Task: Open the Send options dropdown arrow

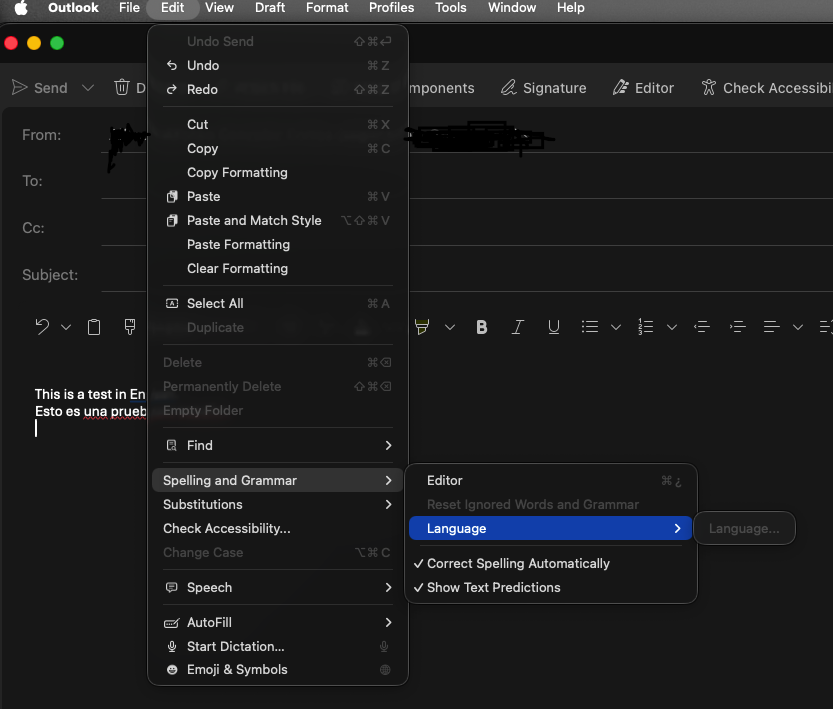Action: click(88, 88)
